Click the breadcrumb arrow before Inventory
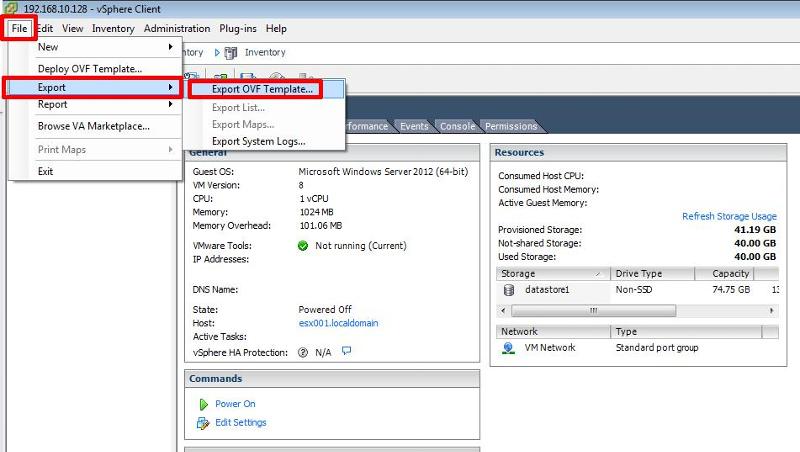The height and width of the screenshot is (452, 800). coord(217,53)
